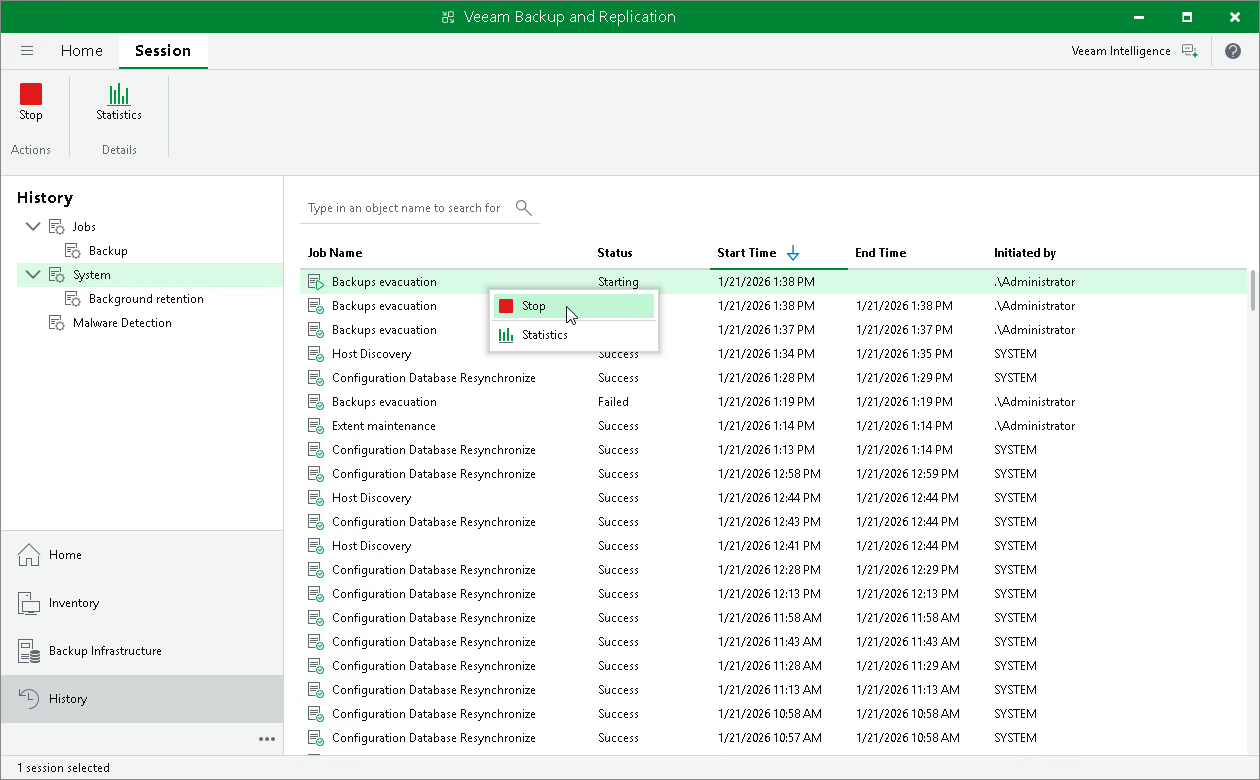1260x780 pixels.
Task: Click SYSTEM in the 12:13 PM row
Action: pyautogui.click(x=1015, y=594)
